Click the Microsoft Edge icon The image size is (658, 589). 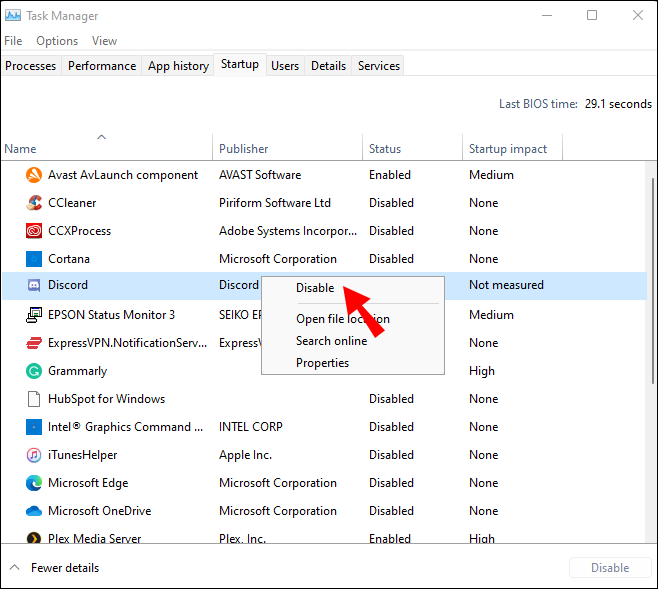pyautogui.click(x=31, y=483)
